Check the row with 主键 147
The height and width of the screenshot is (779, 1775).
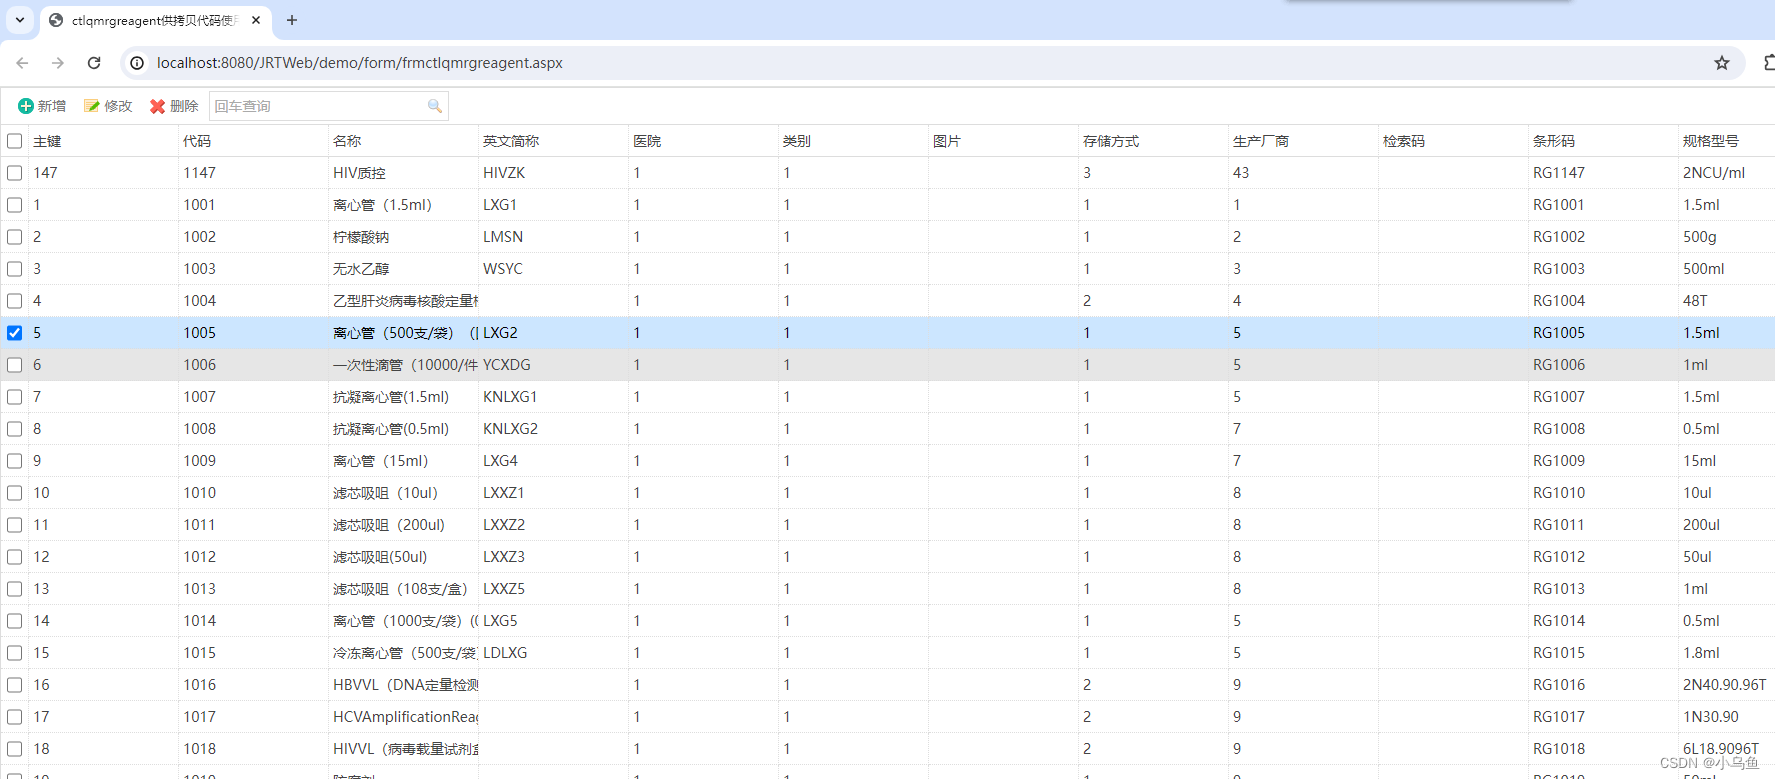(x=14, y=173)
